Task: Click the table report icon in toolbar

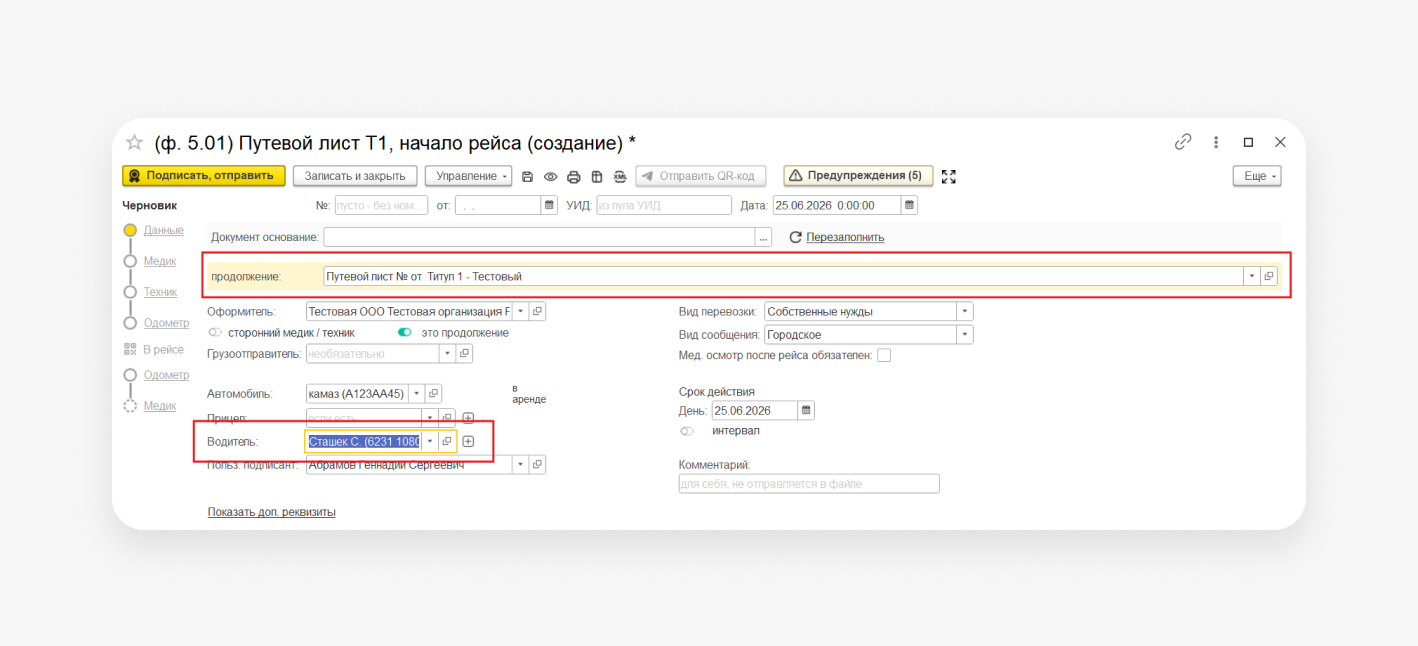Action: point(597,176)
